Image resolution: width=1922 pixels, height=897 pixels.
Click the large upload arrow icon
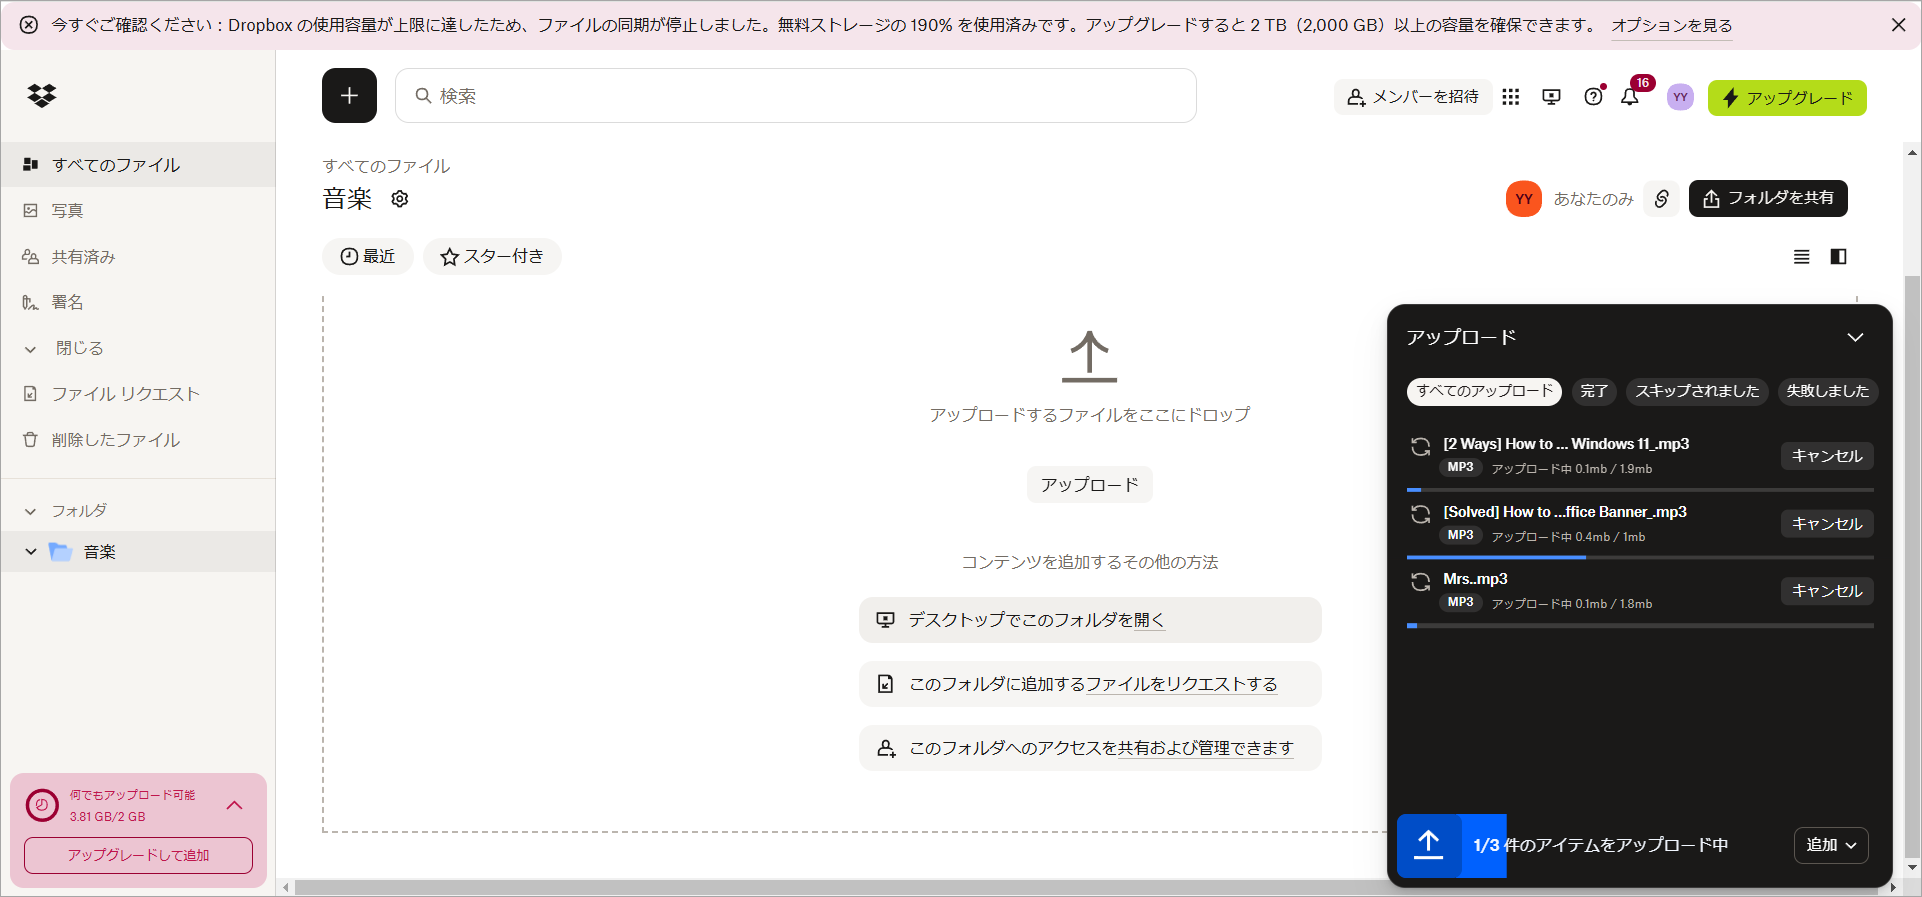(1089, 356)
